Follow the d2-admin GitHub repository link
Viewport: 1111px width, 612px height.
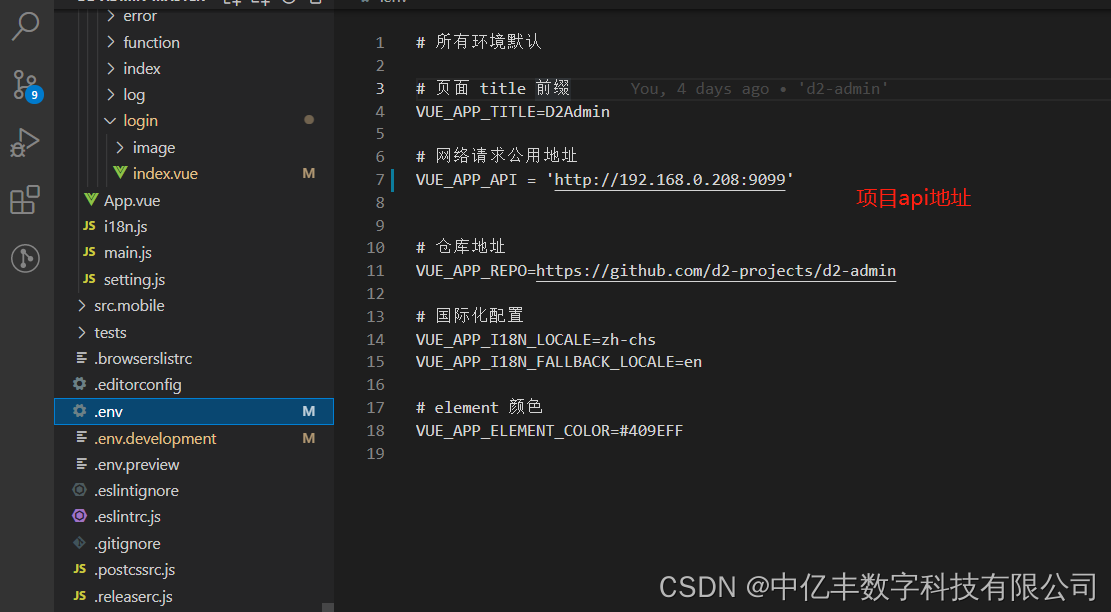pos(717,271)
